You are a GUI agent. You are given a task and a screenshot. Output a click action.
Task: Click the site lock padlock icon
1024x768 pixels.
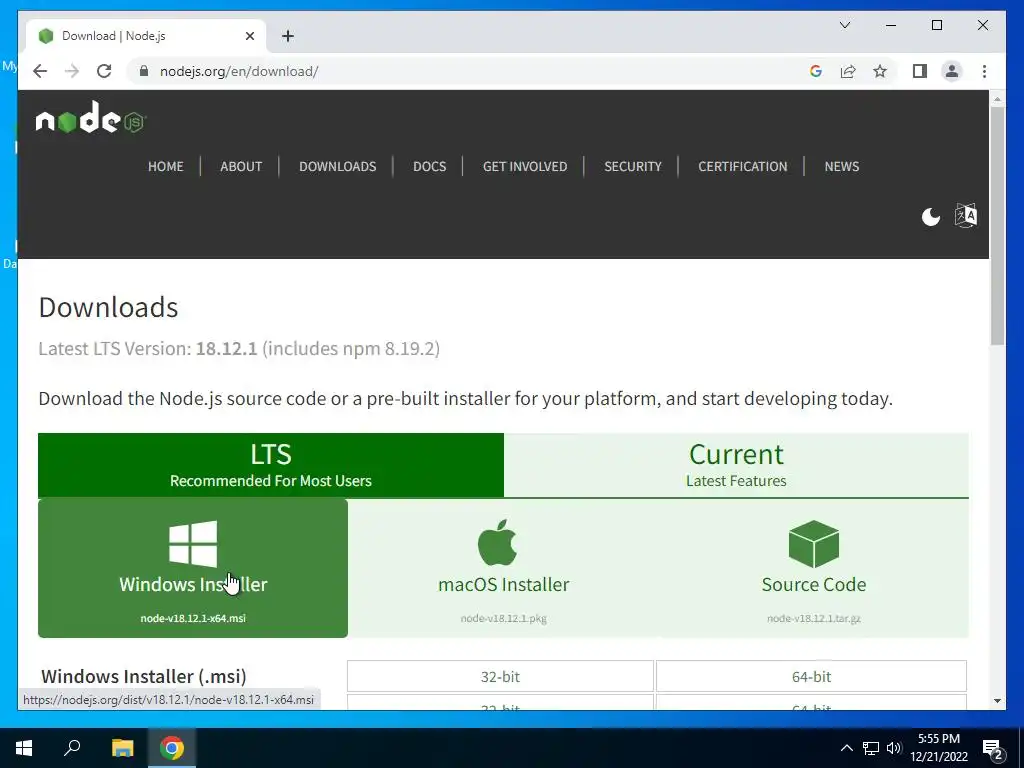144,71
